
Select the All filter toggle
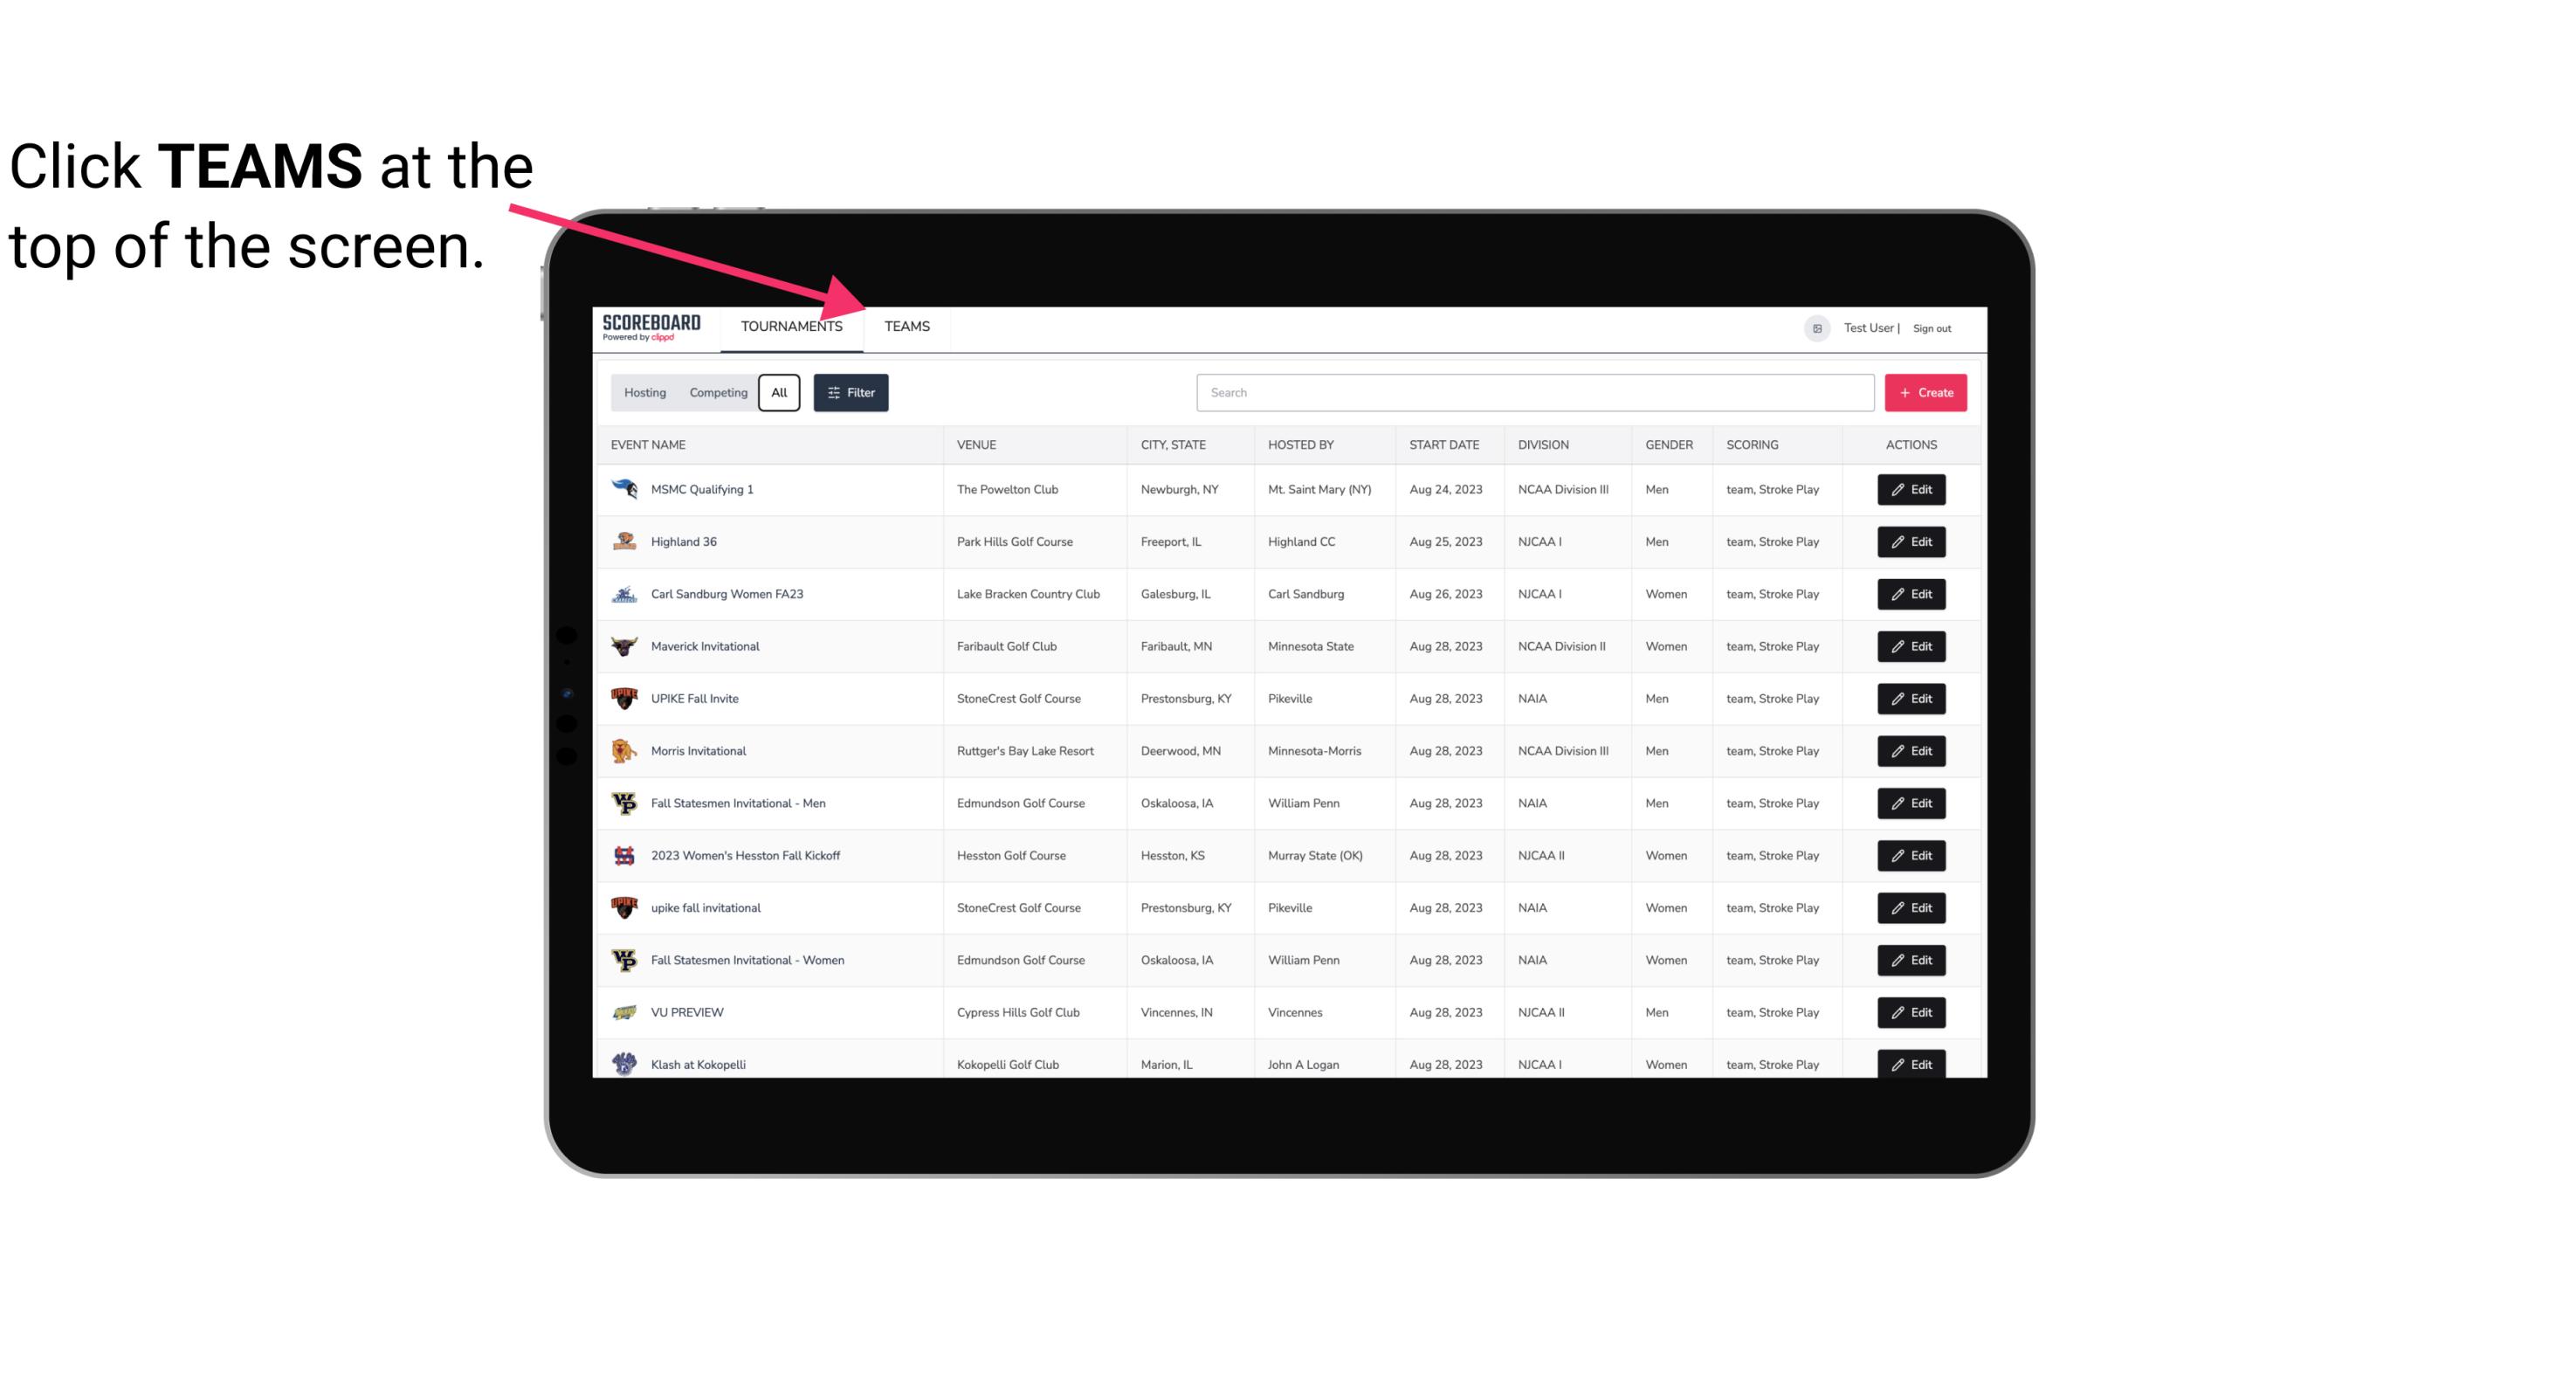pyautogui.click(x=780, y=393)
